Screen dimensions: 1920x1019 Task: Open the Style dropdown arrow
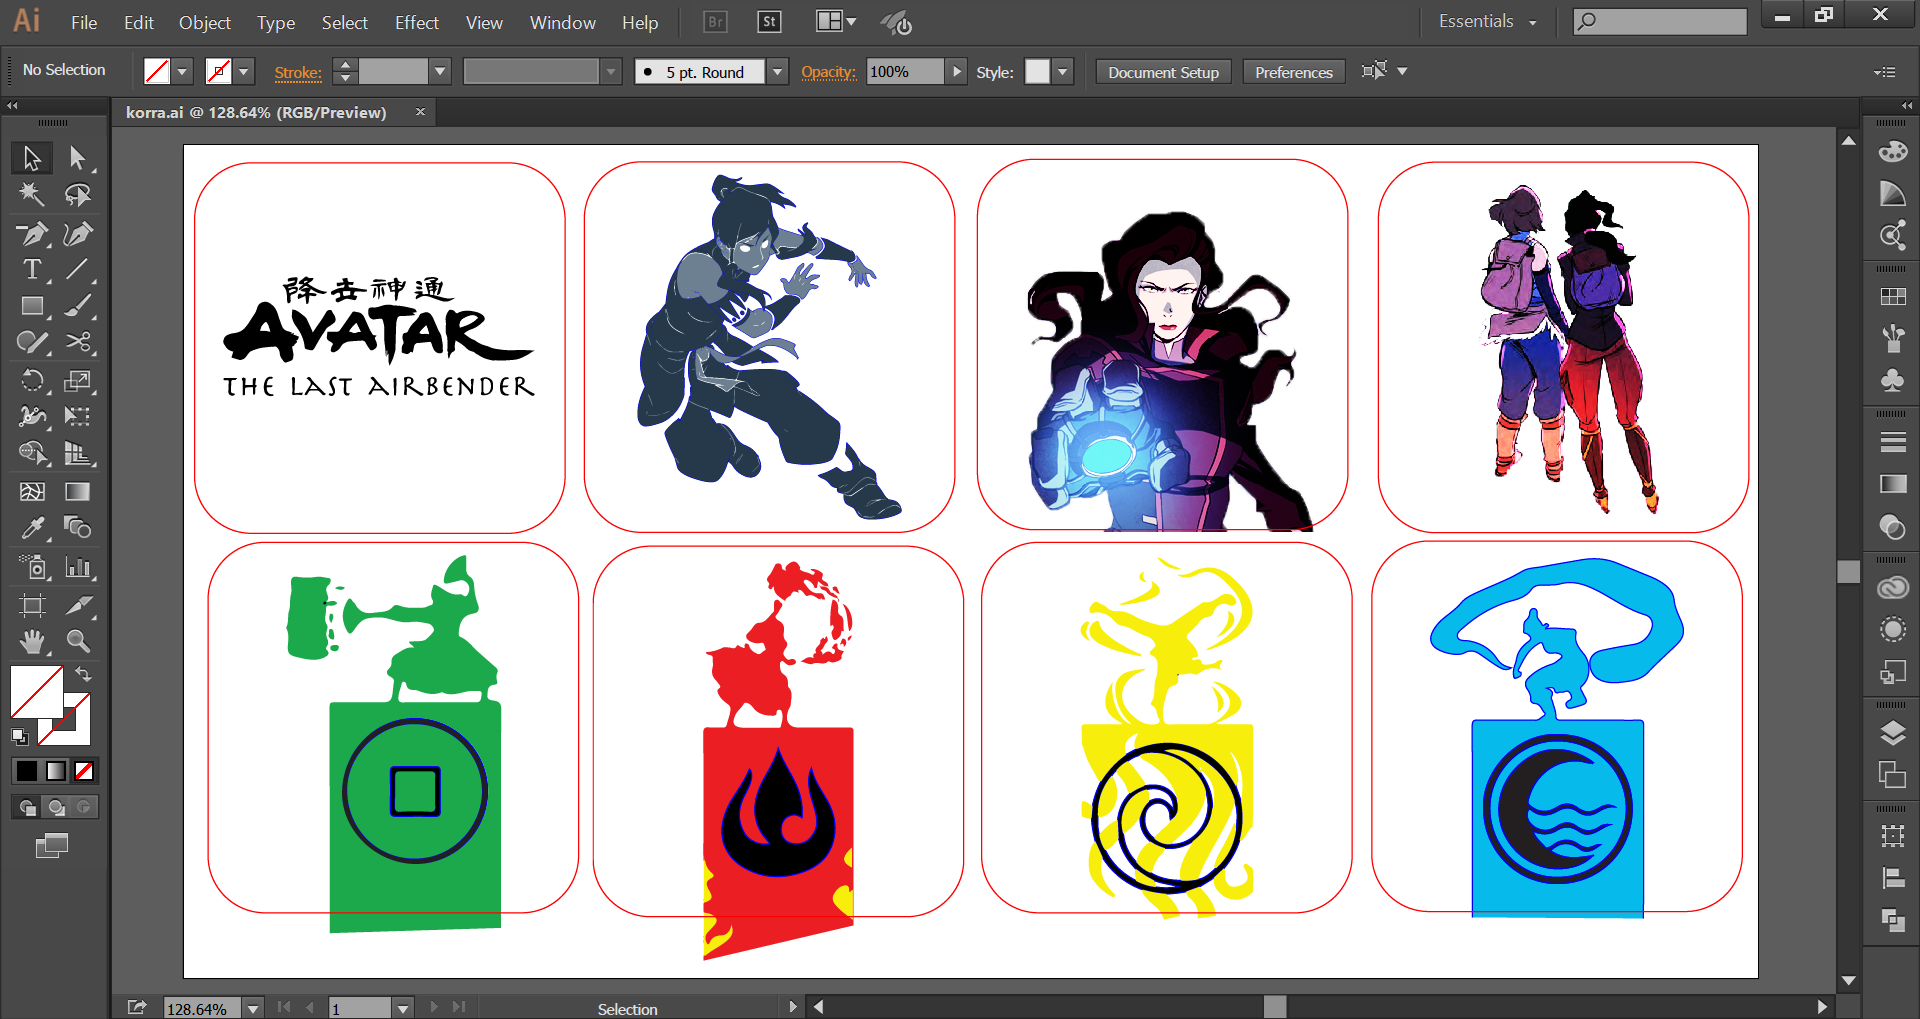[1063, 72]
